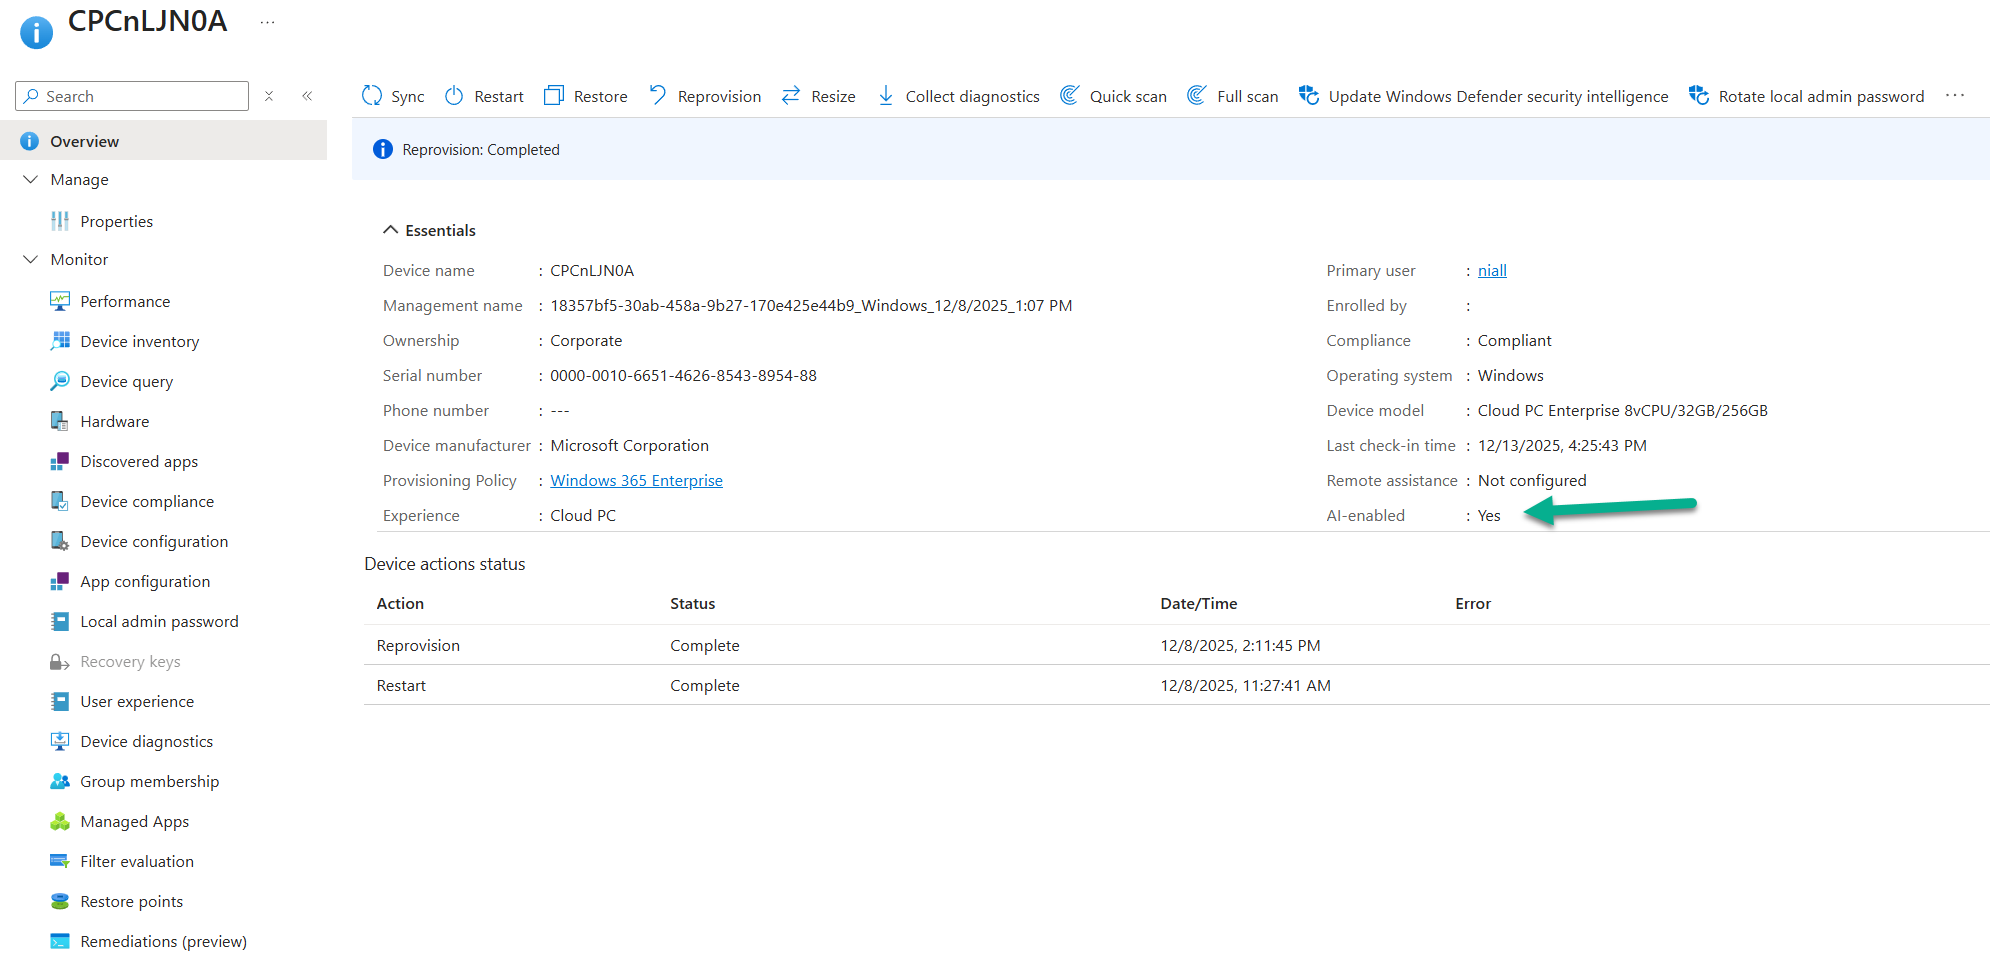This screenshot has width=1990, height=972.
Task: Collapse the Essentials section
Action: [x=391, y=231]
